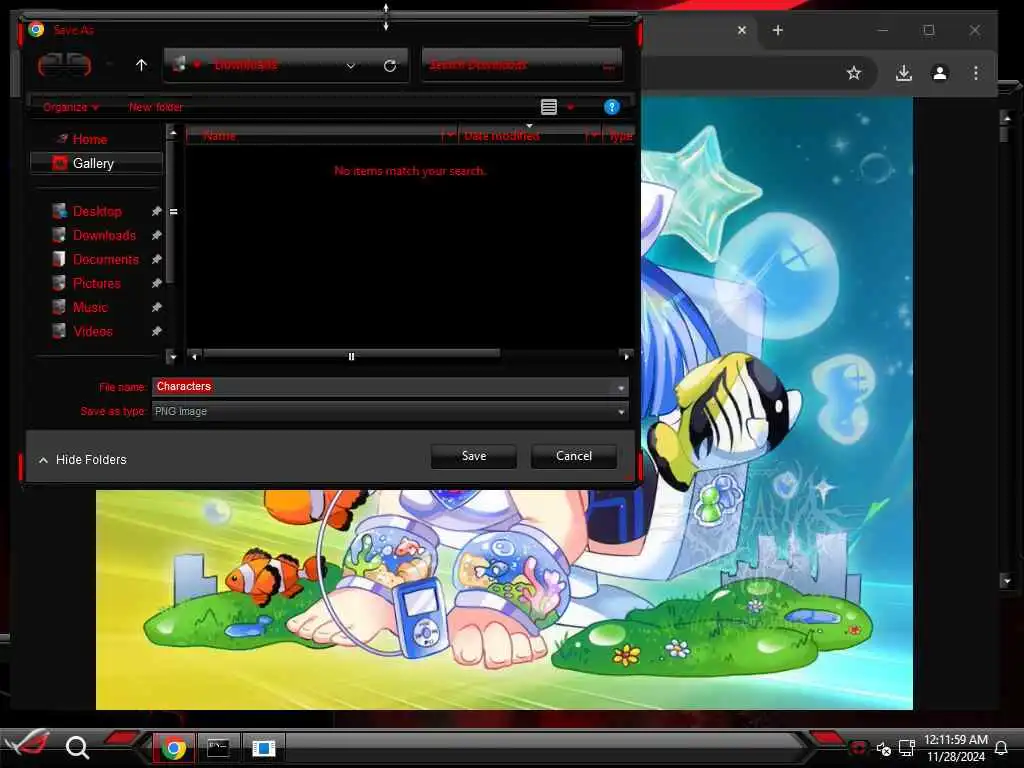Click the Search Downloads field
Screen dimensions: 1024x768
pyautogui.click(x=522, y=65)
